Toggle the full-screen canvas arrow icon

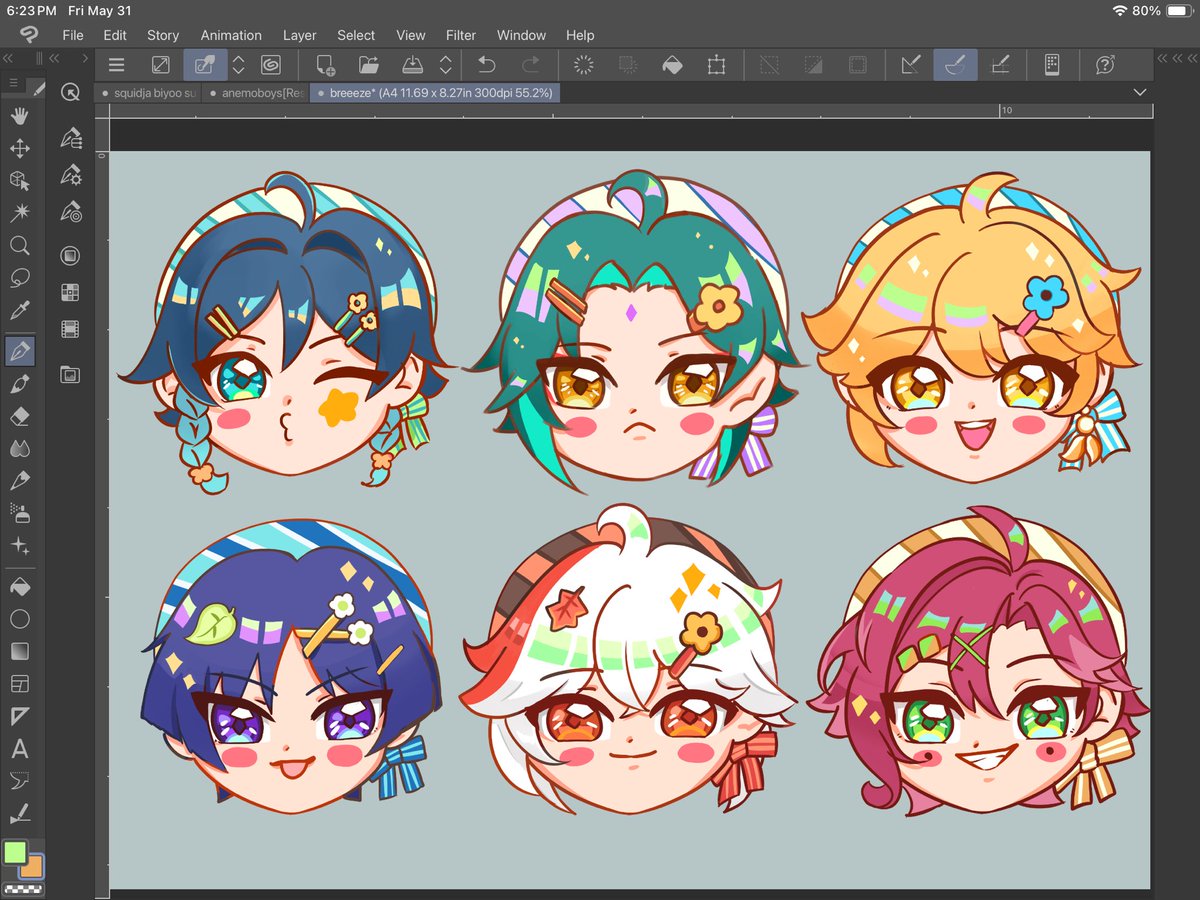(160, 65)
